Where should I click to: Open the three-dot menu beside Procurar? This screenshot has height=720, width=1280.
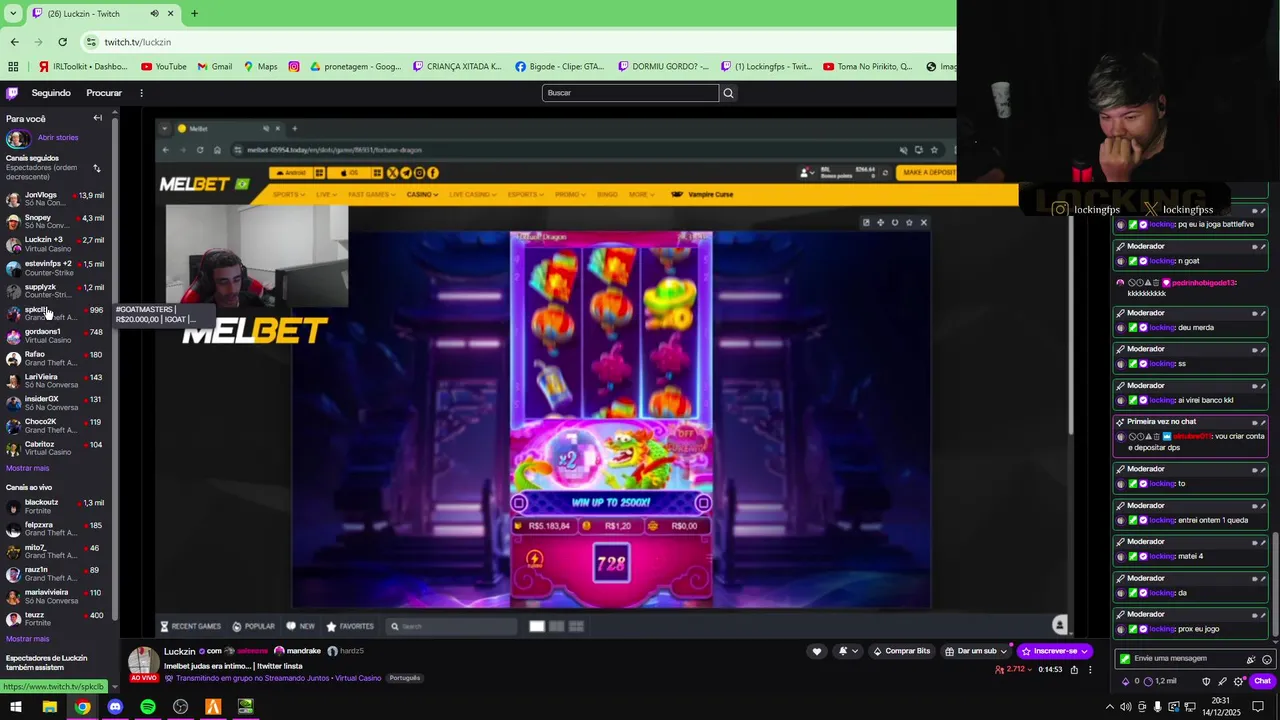[141, 93]
